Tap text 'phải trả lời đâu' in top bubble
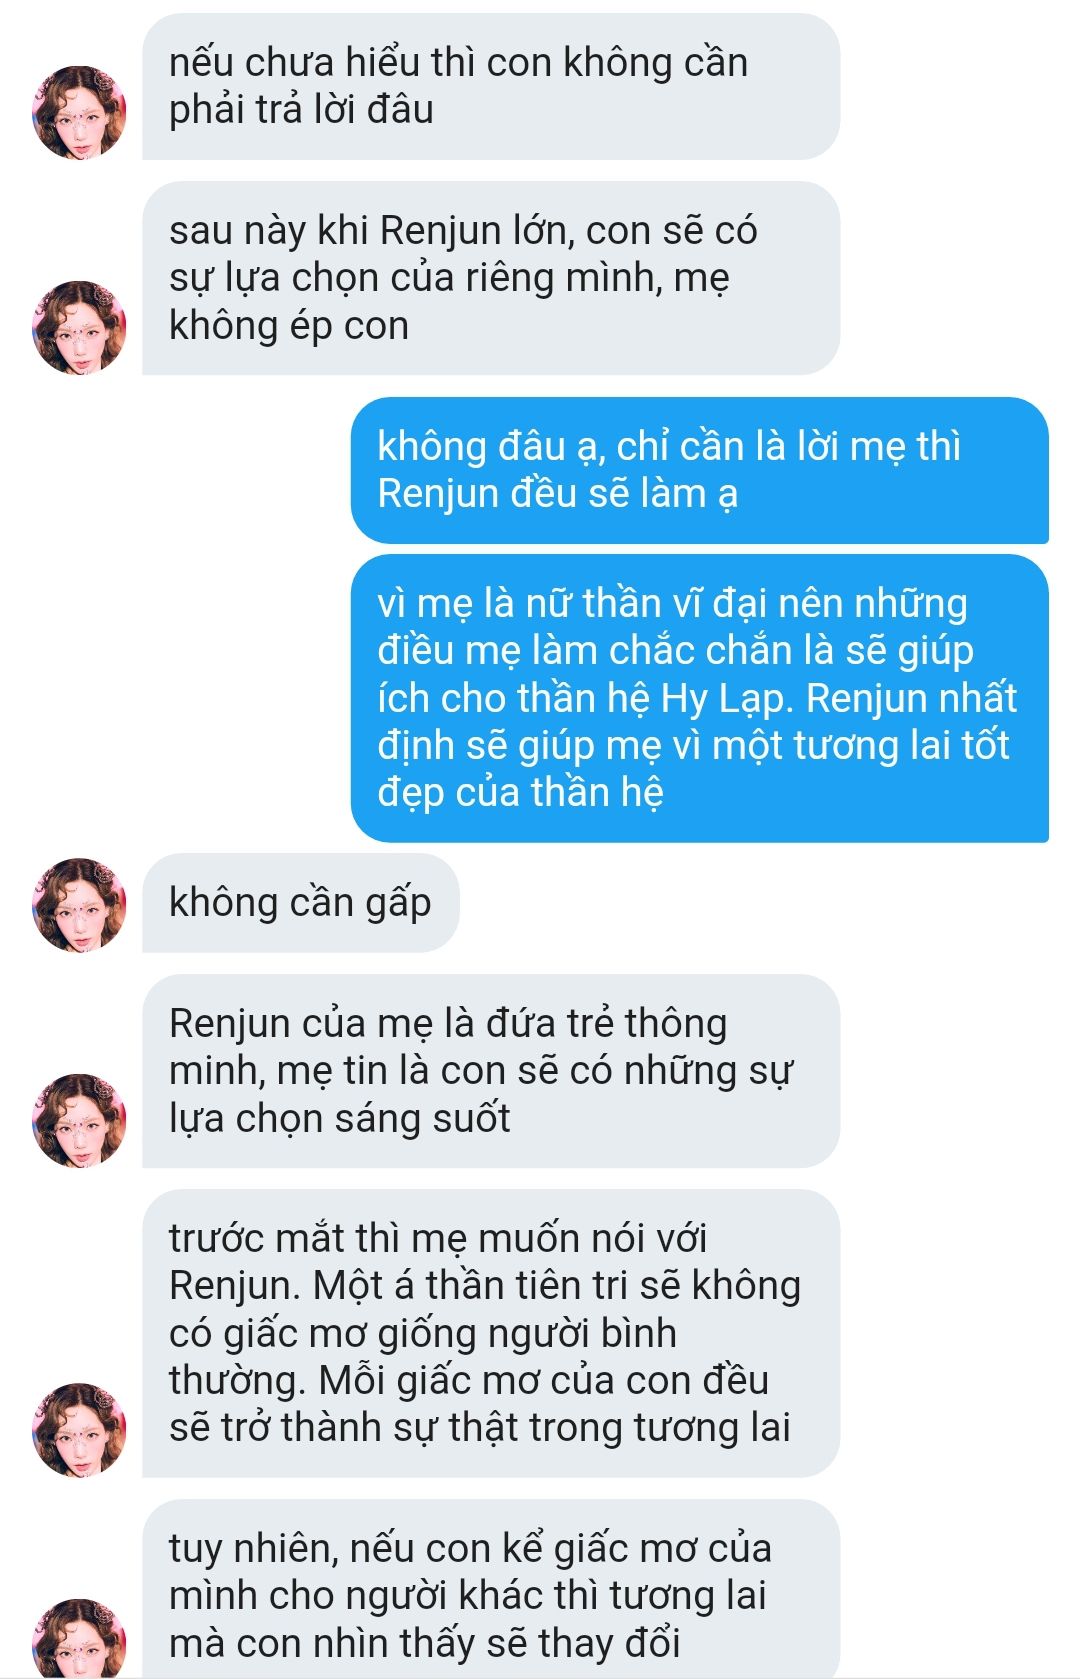This screenshot has width=1080, height=1679. click(301, 110)
